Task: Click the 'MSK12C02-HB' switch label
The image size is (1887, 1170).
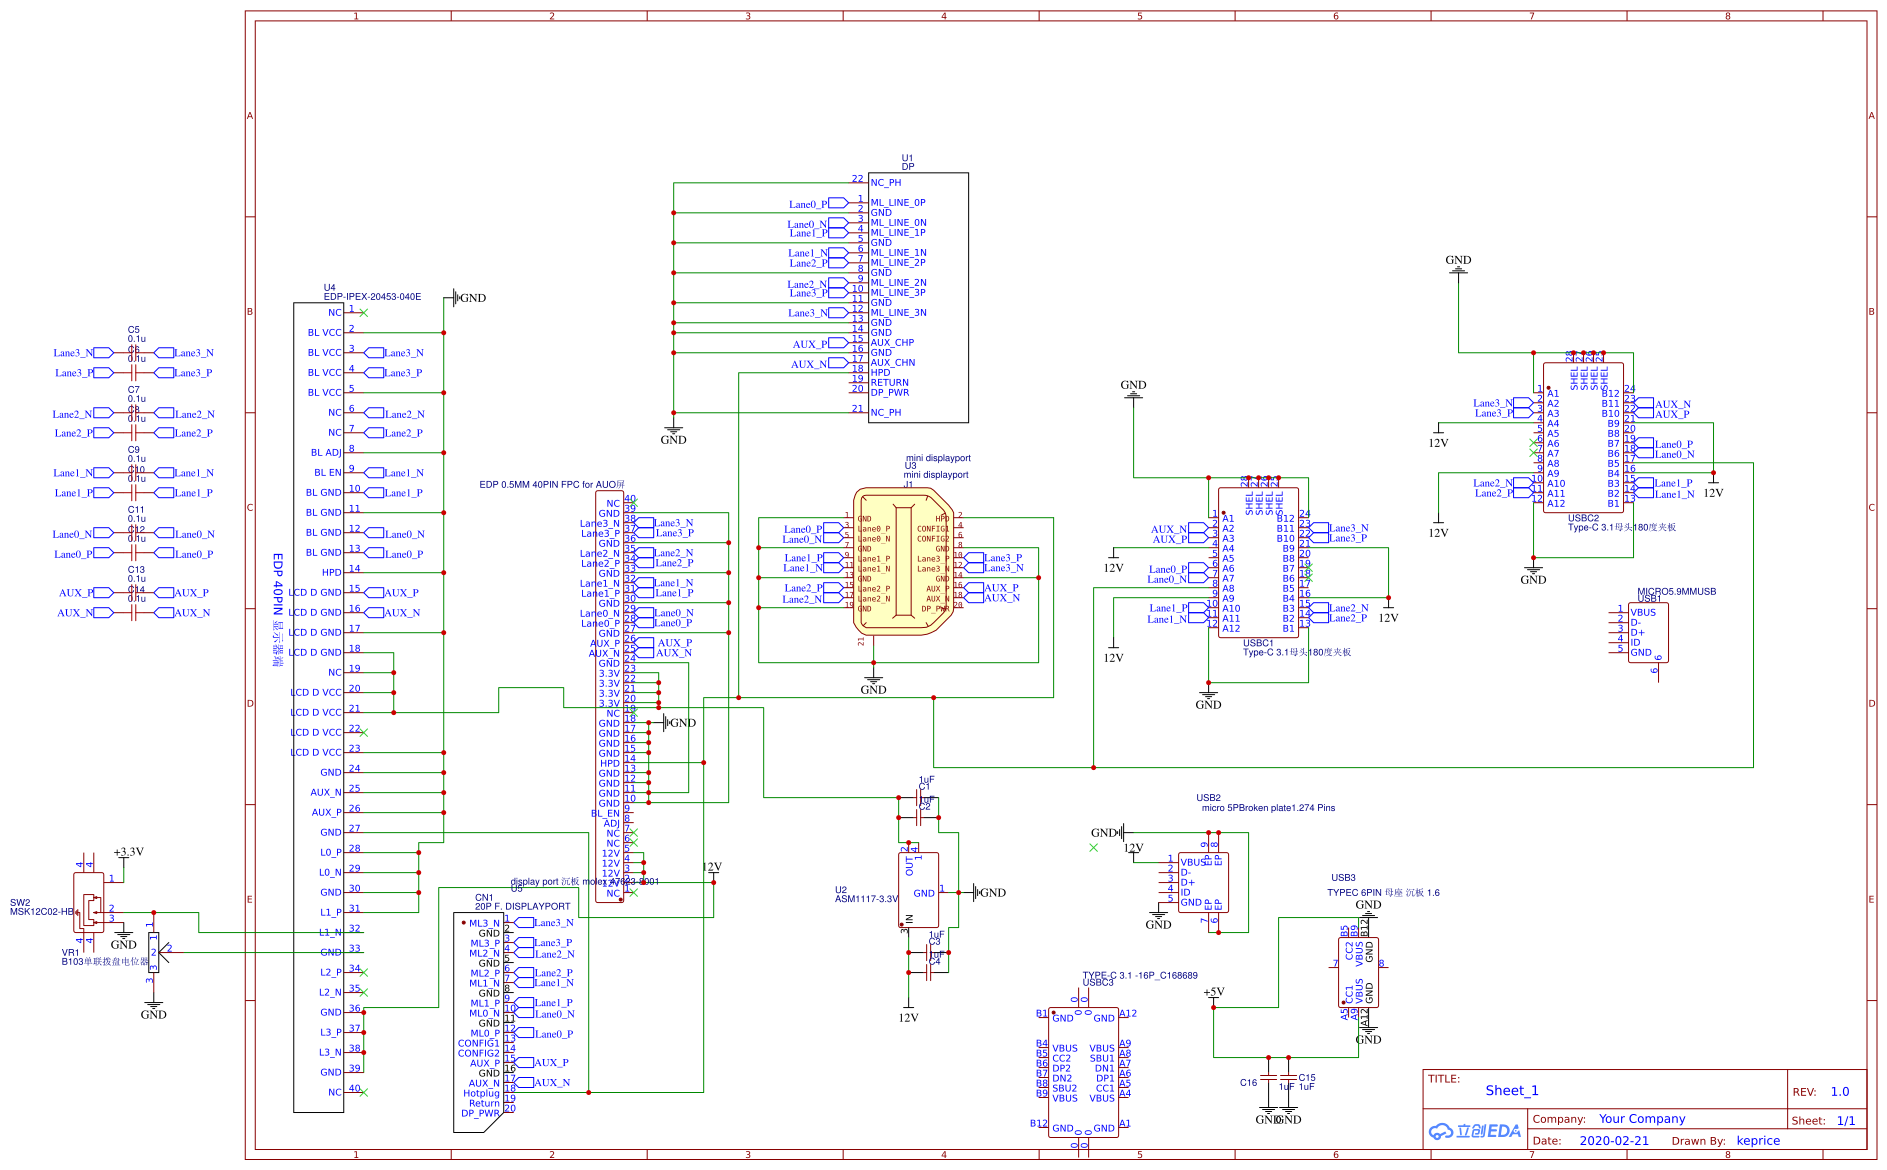Action: (41, 912)
